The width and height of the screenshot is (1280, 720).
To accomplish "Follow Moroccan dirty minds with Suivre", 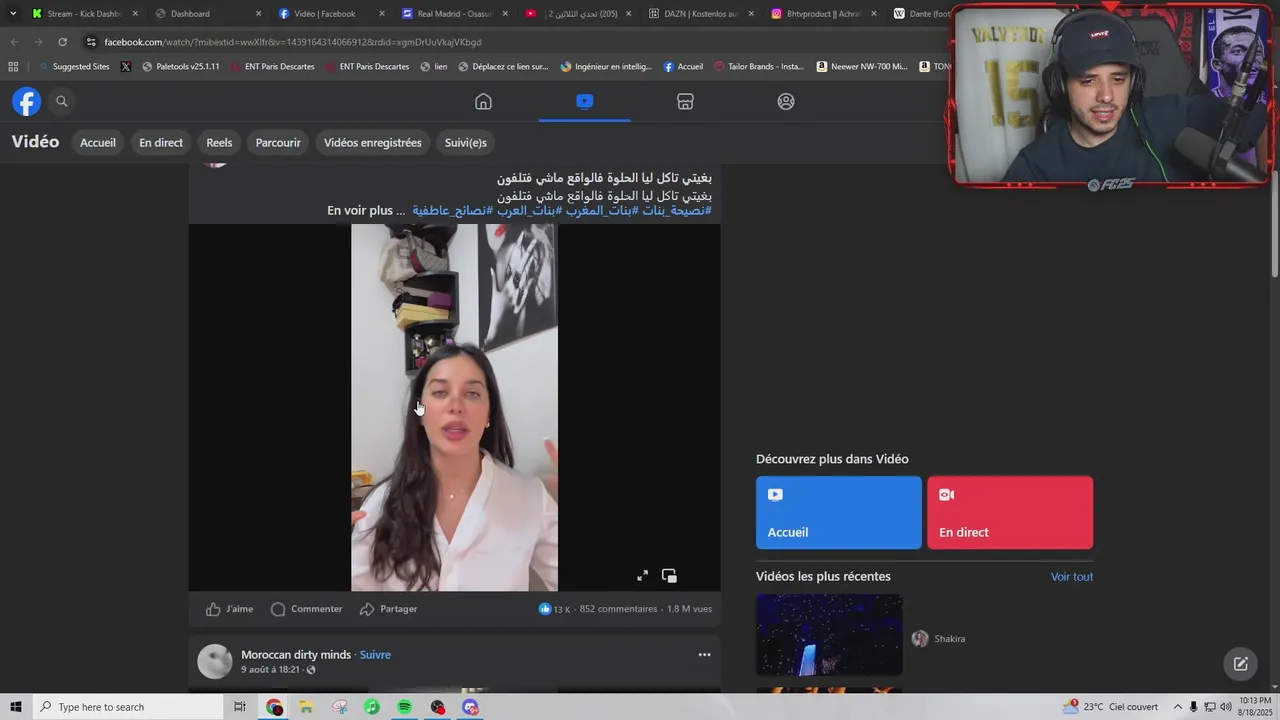I will coord(375,655).
